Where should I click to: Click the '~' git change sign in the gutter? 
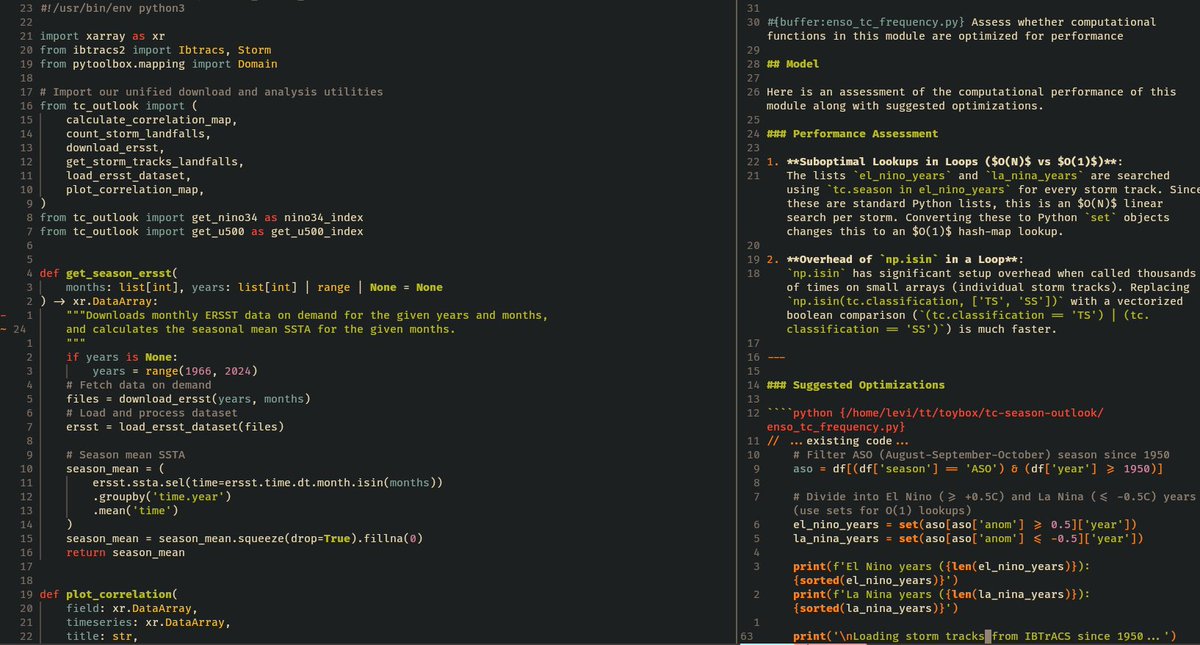(4, 329)
